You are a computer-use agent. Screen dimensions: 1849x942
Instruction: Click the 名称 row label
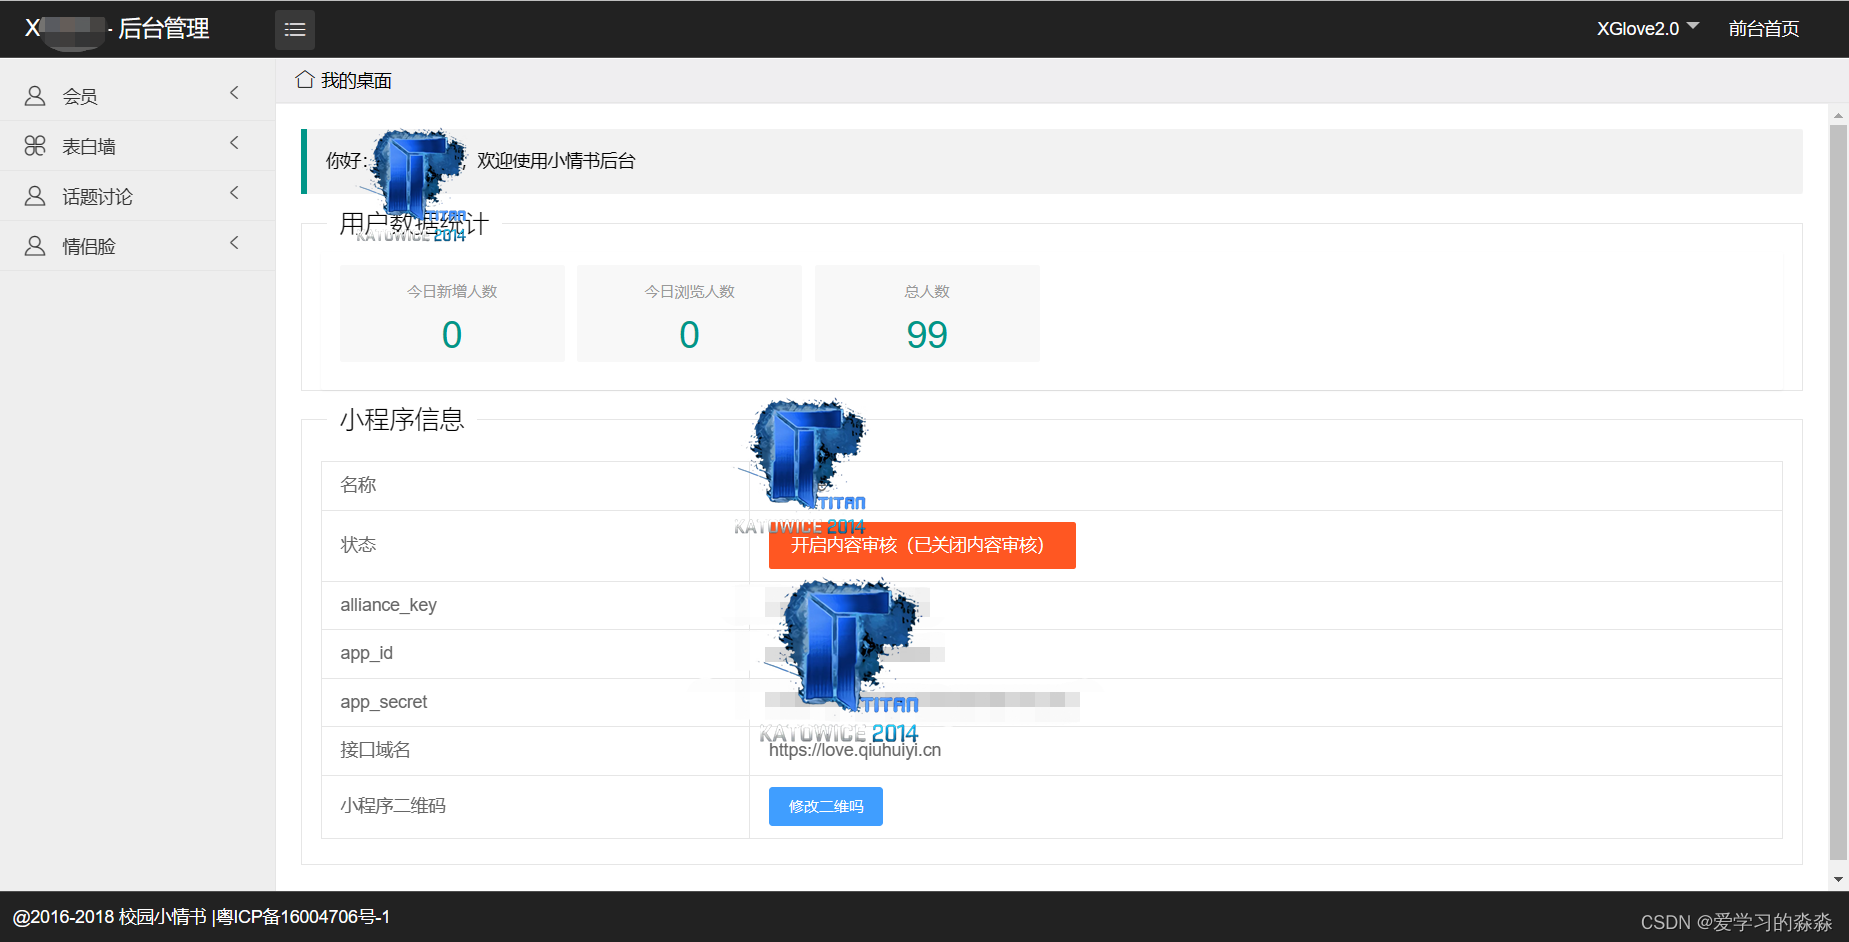click(358, 485)
